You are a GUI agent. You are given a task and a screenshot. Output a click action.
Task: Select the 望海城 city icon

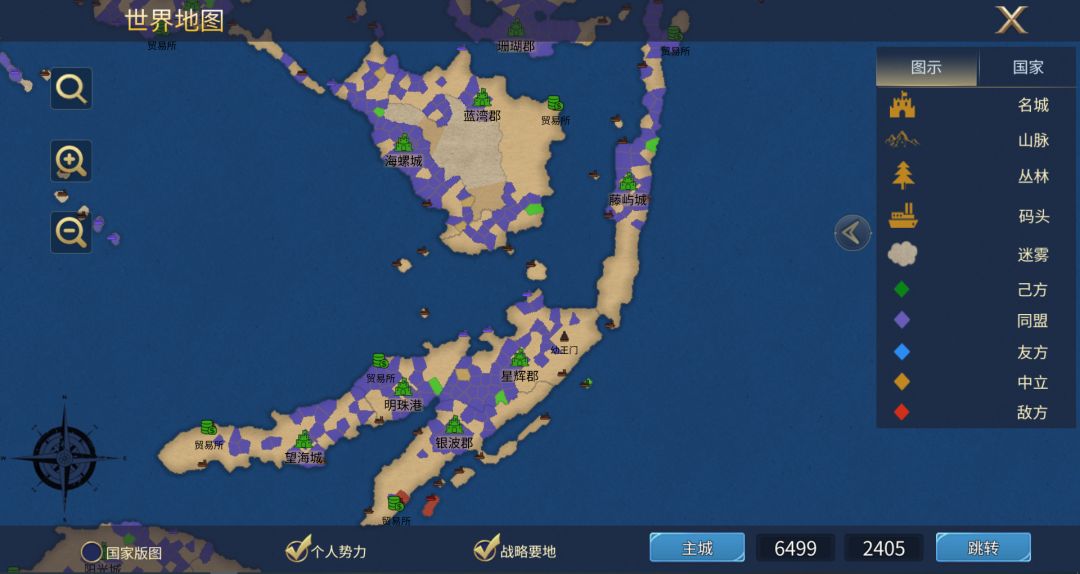[x=304, y=440]
